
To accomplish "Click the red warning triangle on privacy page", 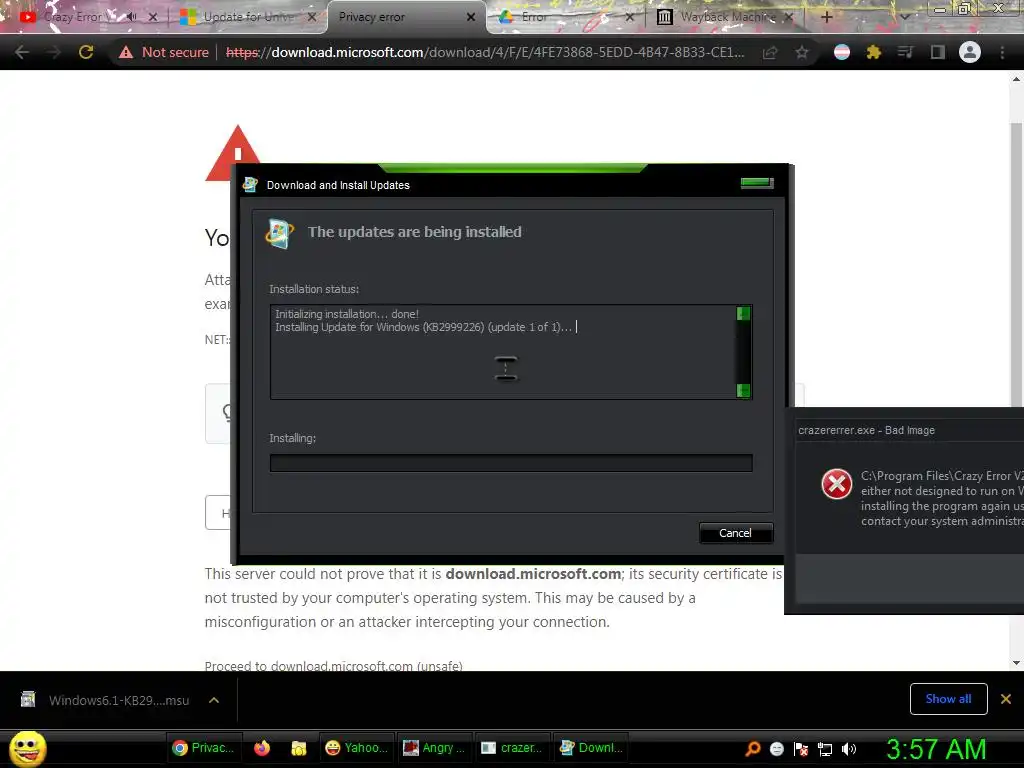I will [235, 152].
